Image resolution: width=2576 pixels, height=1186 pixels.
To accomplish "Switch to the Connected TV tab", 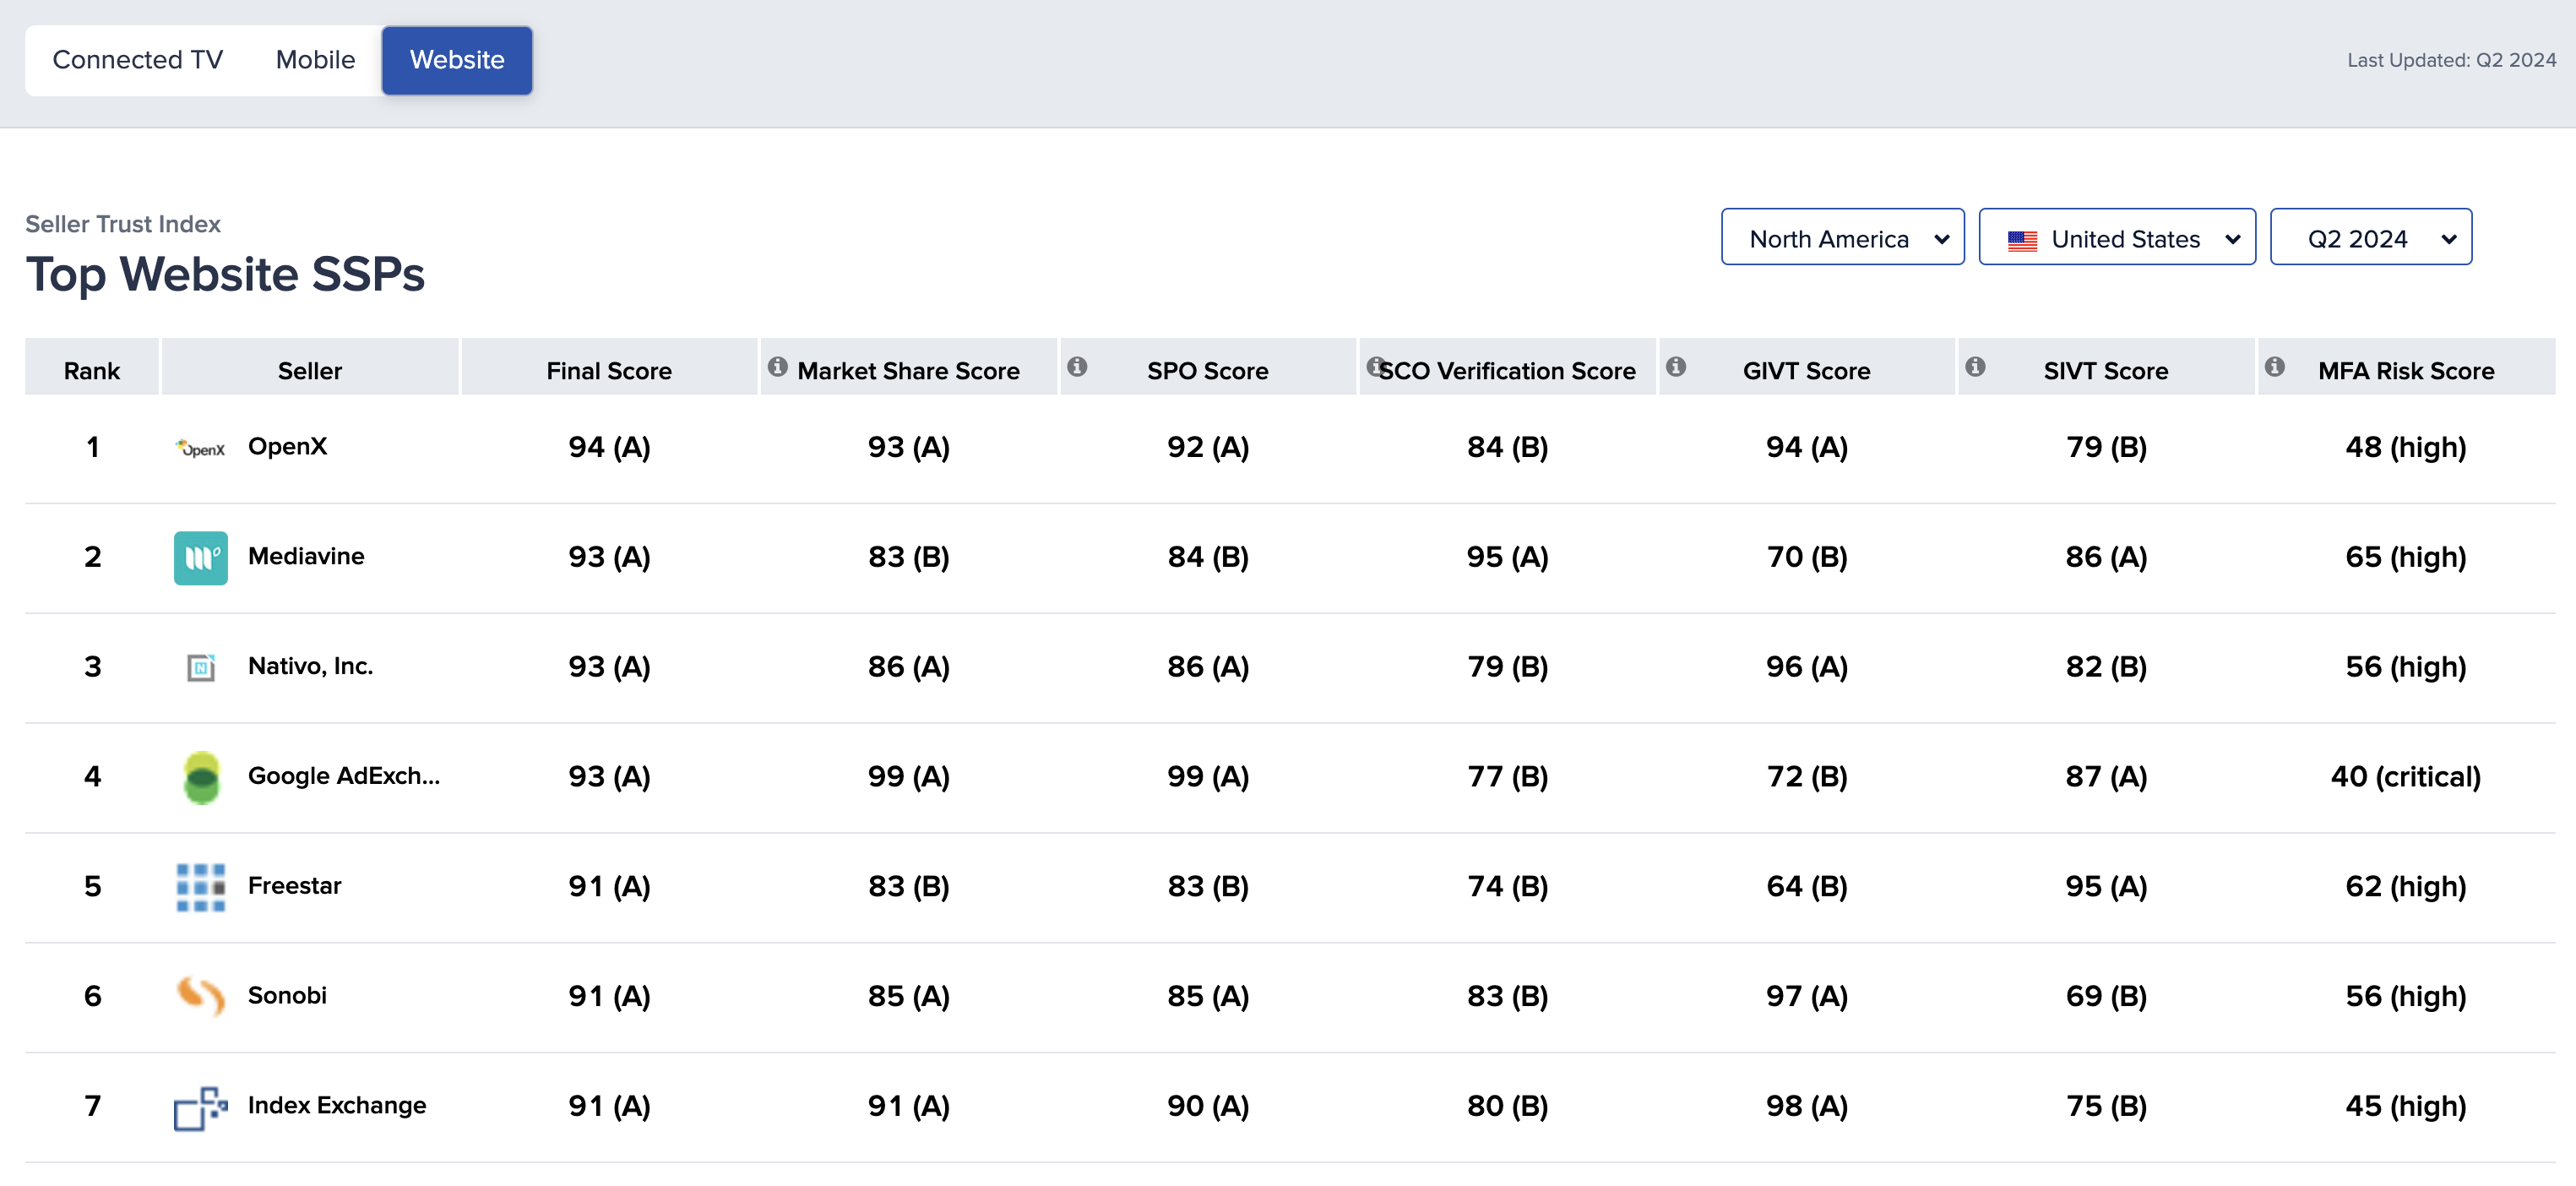I will (139, 59).
